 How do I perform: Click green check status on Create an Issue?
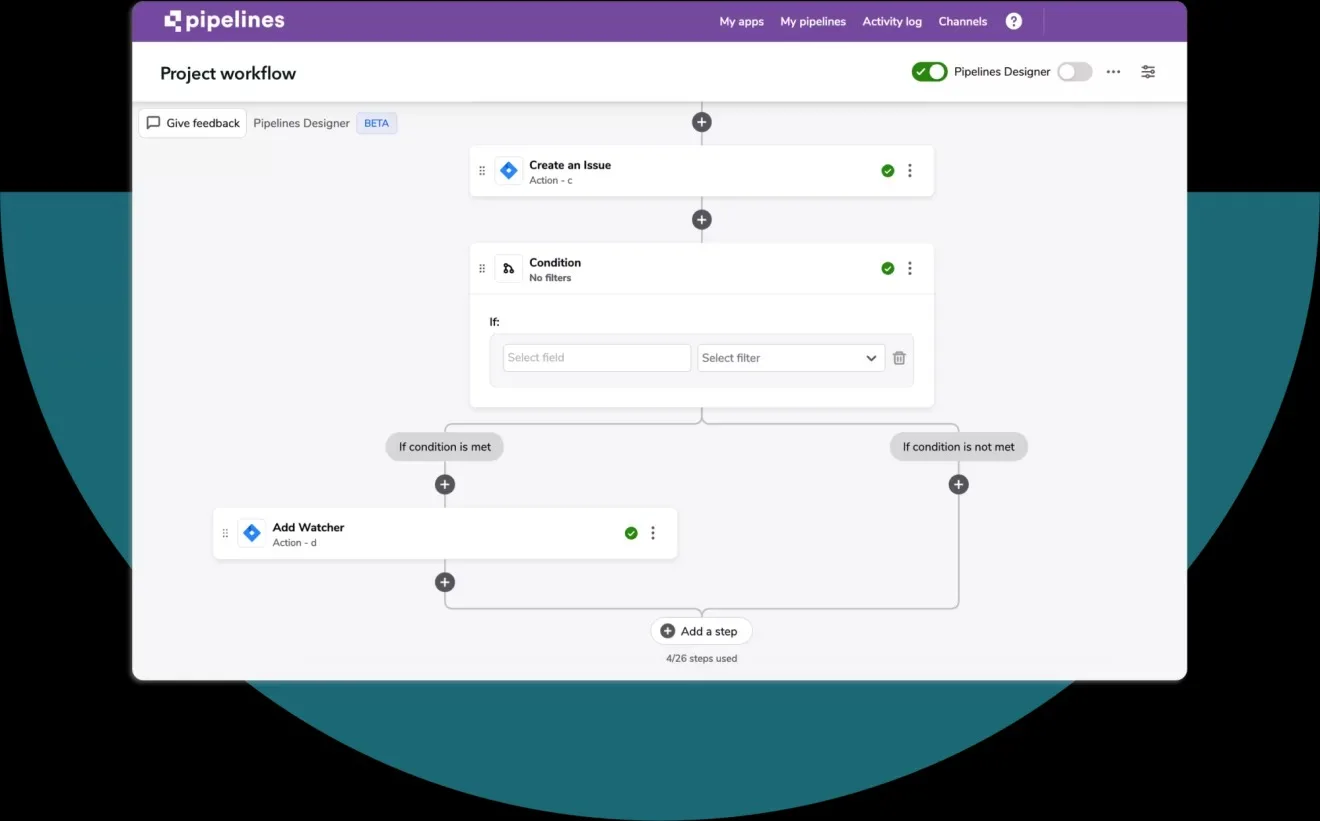(888, 171)
